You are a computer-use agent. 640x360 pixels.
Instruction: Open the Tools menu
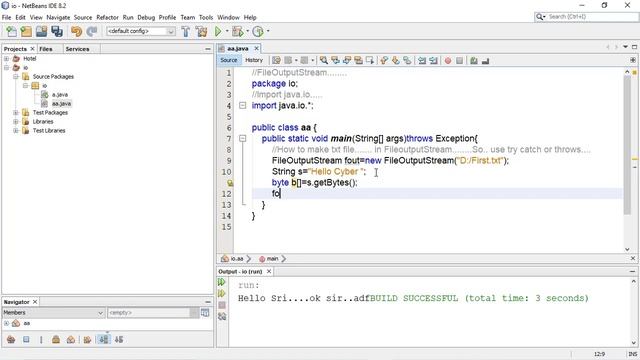[206, 18]
